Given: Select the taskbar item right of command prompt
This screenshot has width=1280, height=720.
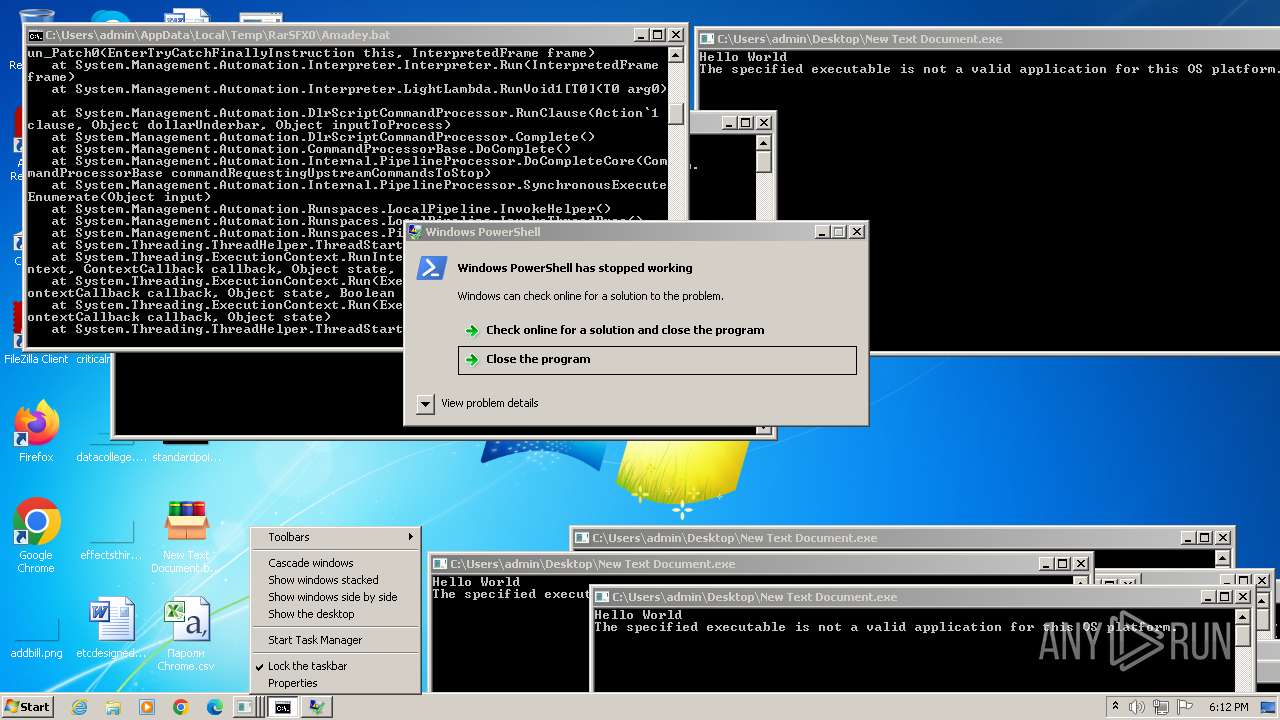Looking at the screenshot, I should point(317,707).
